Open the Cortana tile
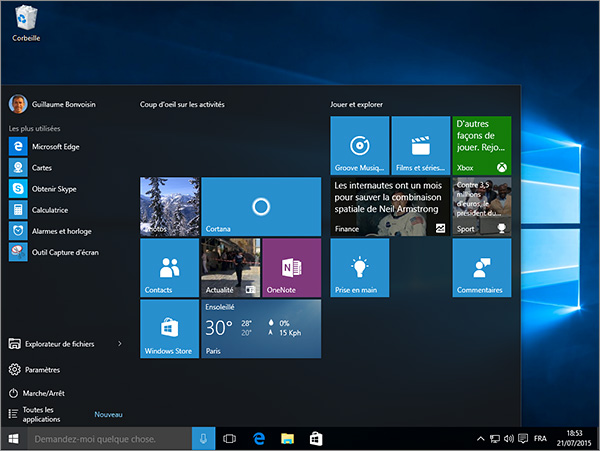This screenshot has width=600, height=451. 261,206
